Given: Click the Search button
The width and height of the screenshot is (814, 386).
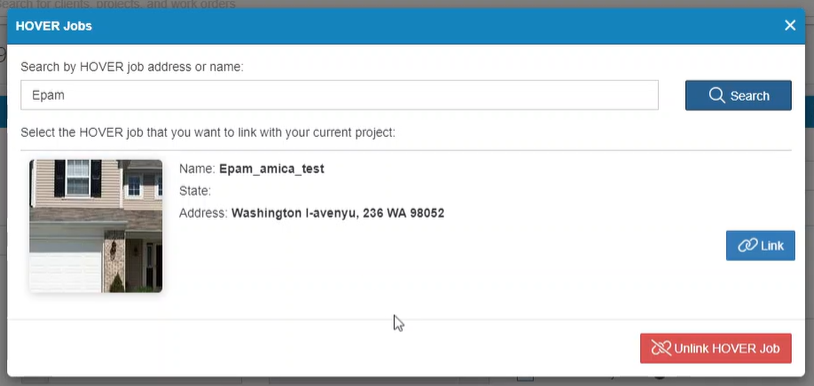Looking at the screenshot, I should [x=738, y=95].
